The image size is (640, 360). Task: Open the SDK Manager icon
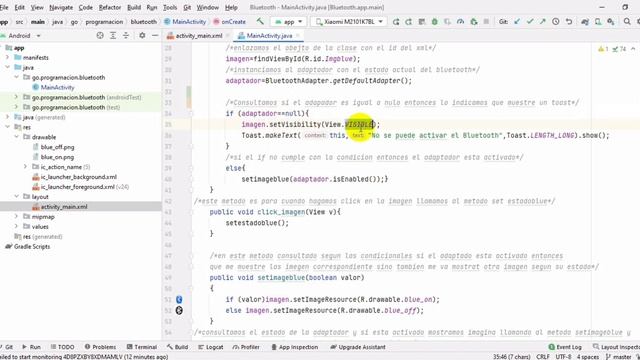611,22
